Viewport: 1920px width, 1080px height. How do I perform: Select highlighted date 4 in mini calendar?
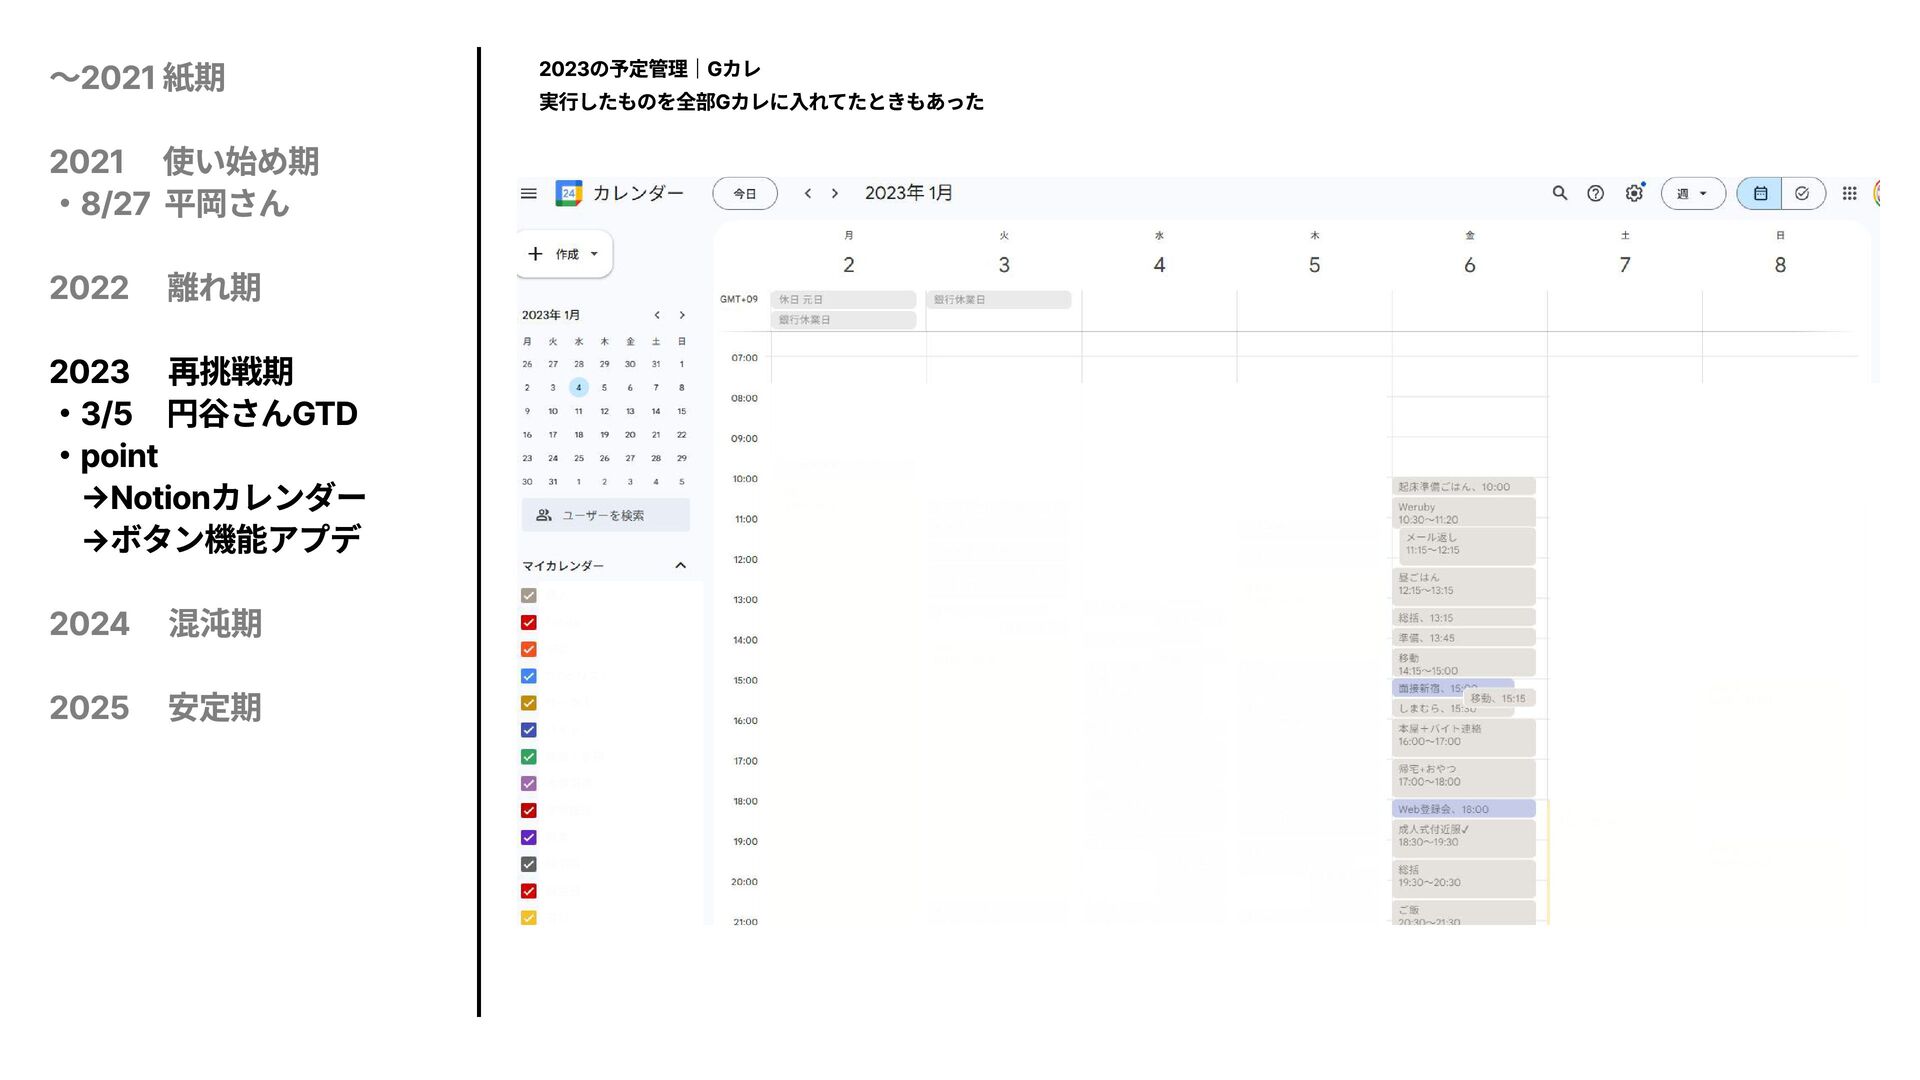point(578,387)
